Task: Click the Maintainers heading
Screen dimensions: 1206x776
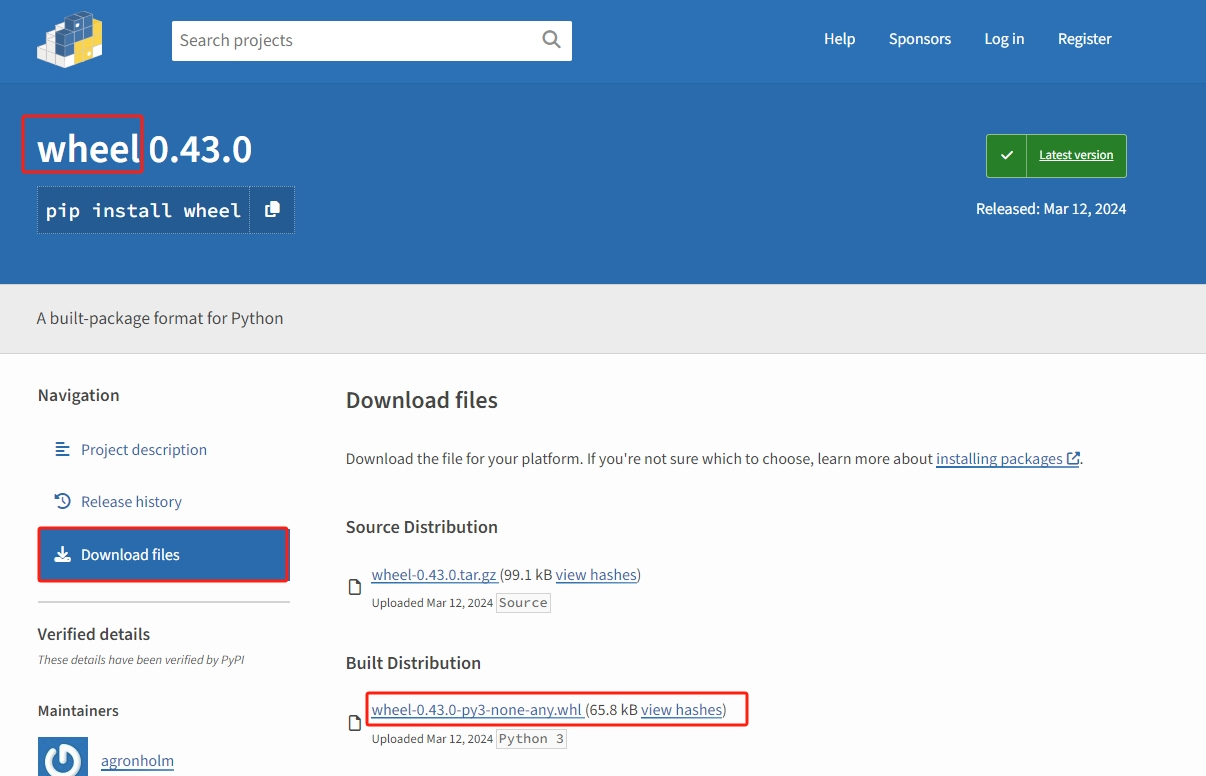Action: pyautogui.click(x=78, y=711)
